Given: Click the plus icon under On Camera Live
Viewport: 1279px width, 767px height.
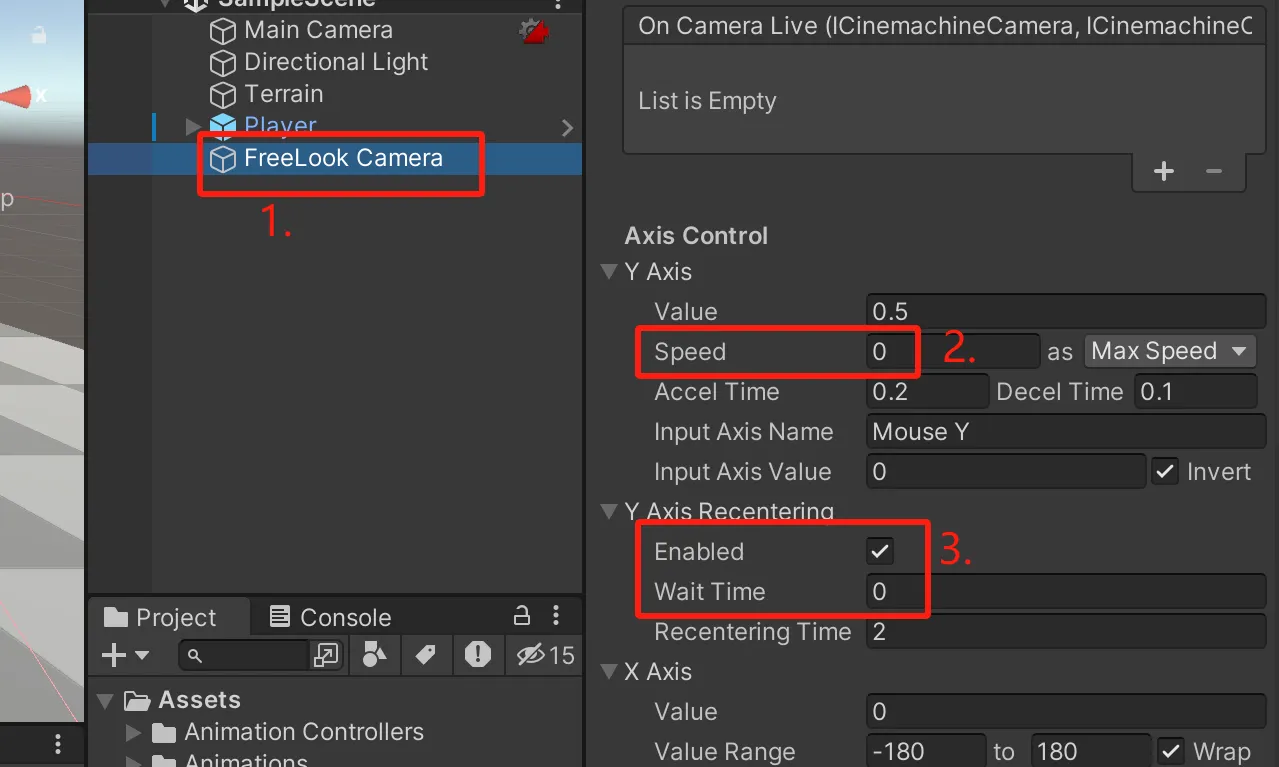Looking at the screenshot, I should tap(1163, 171).
